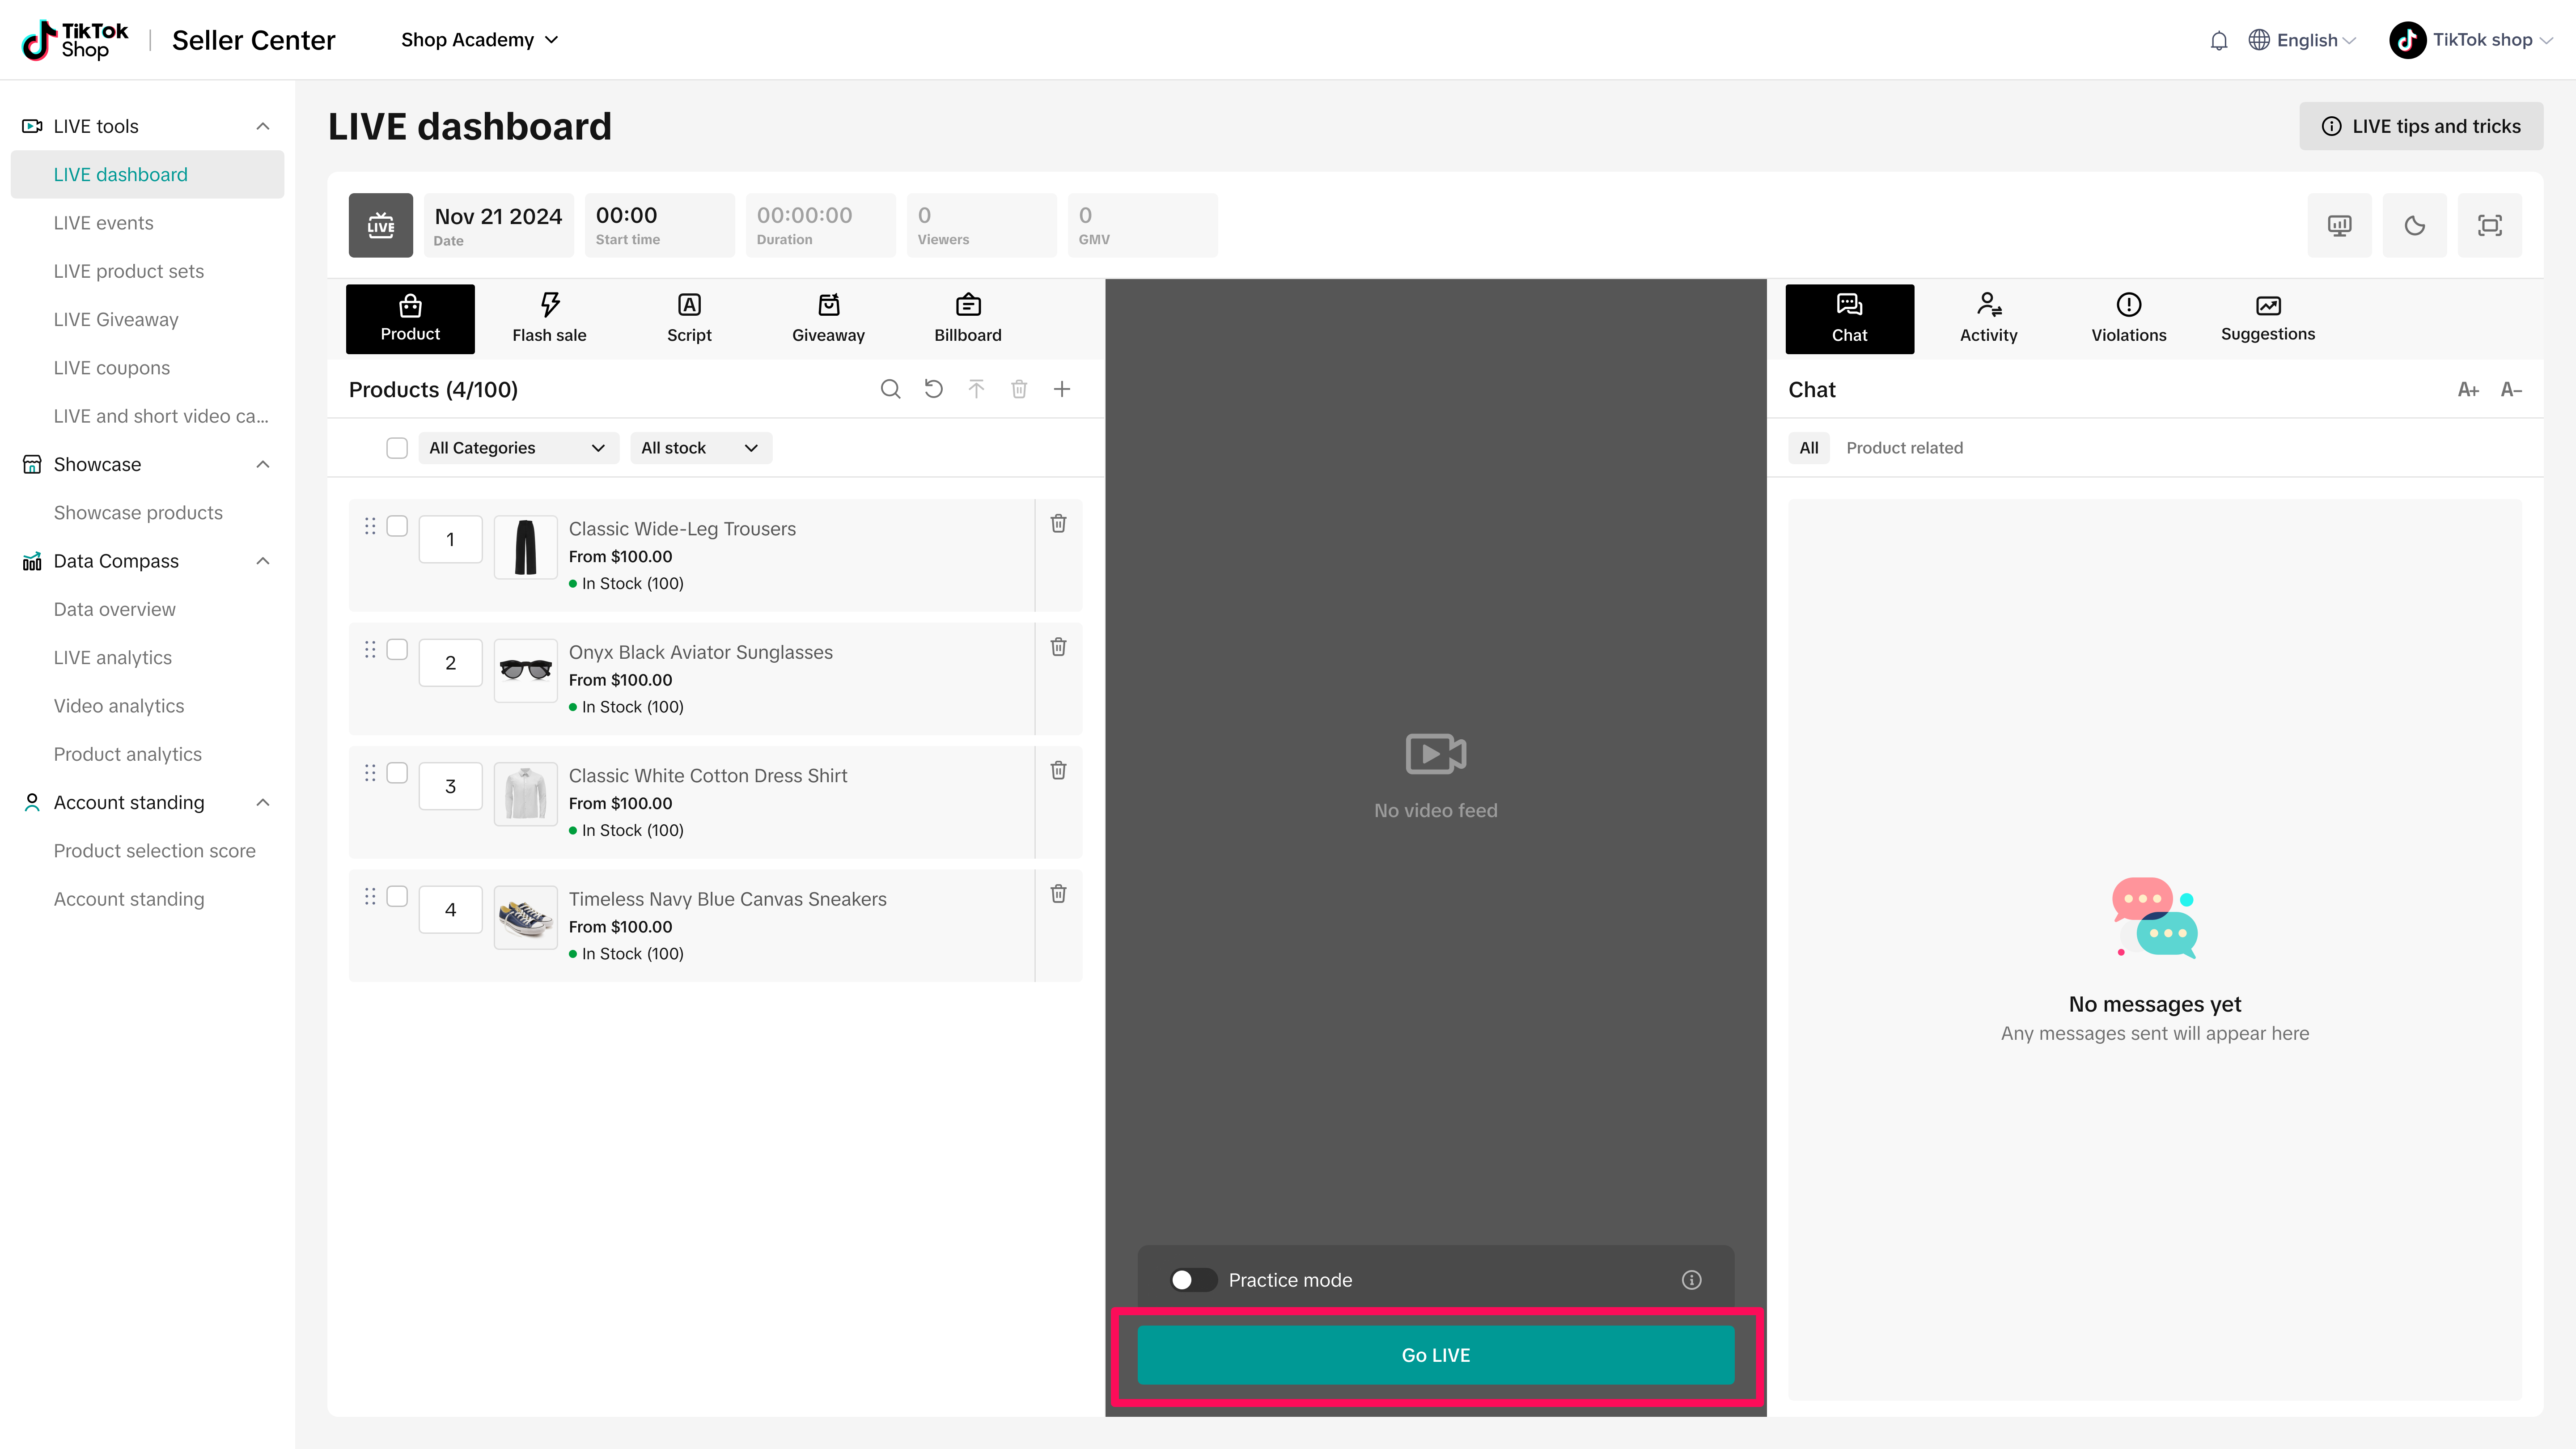This screenshot has height=1449, width=2576.
Task: Click the refresh products icon
Action: pyautogui.click(x=933, y=389)
